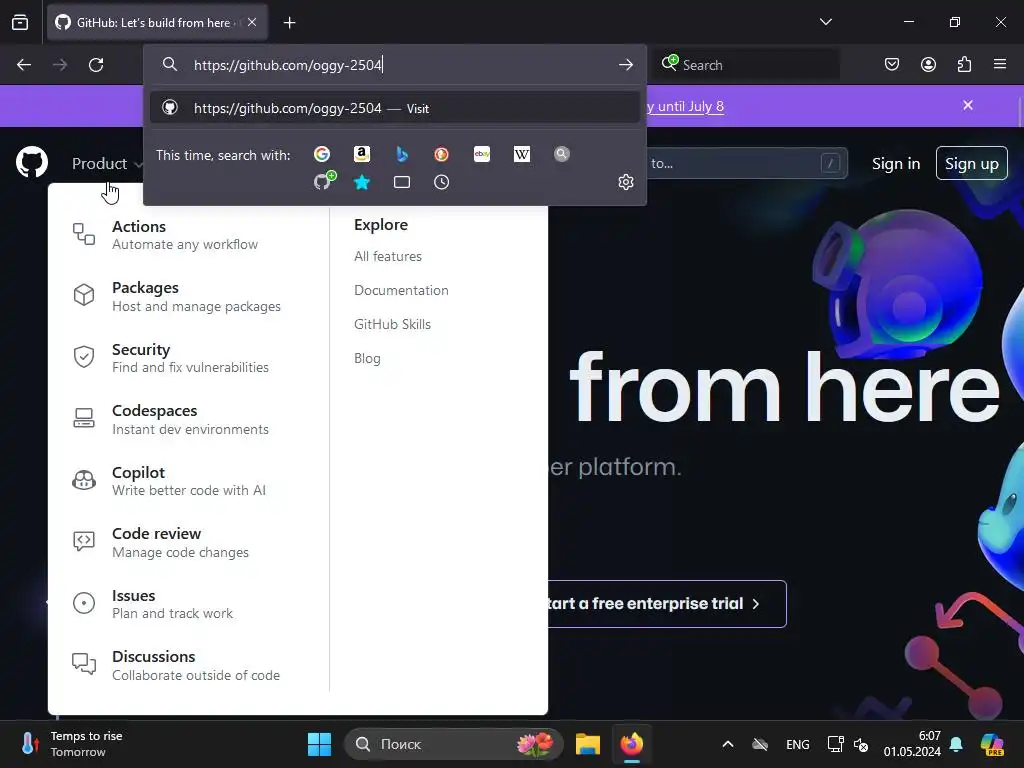
Task: Open Issues in Product menu
Action: [x=152, y=604]
